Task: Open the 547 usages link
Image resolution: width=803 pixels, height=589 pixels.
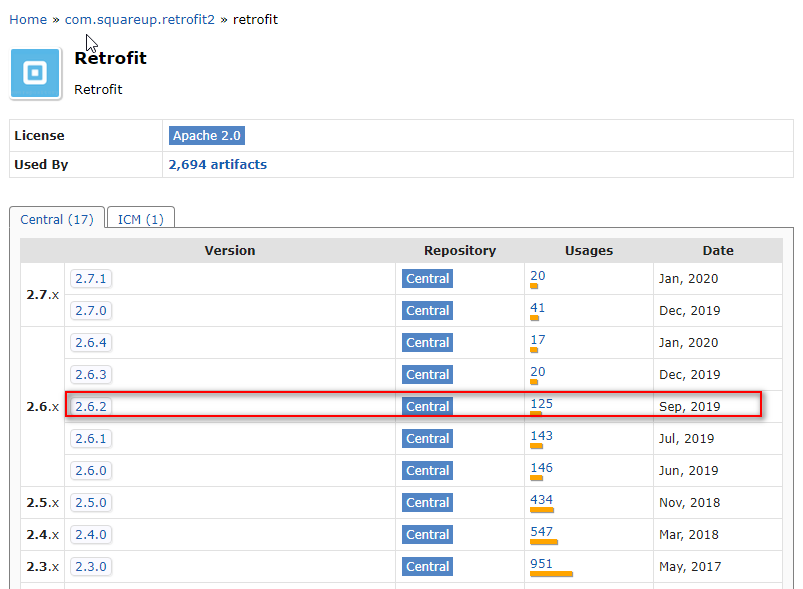Action: (541, 532)
